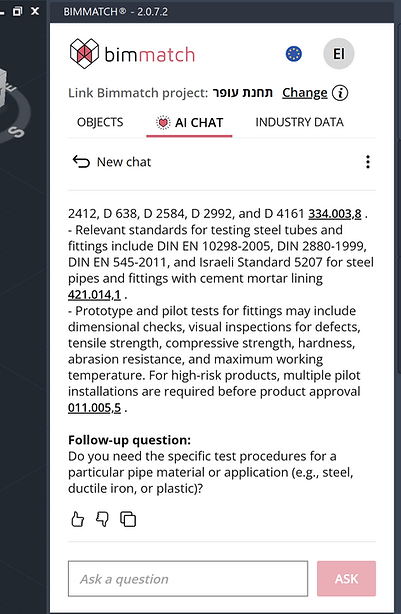
Task: Focus the Ask a question input field
Action: [188, 579]
